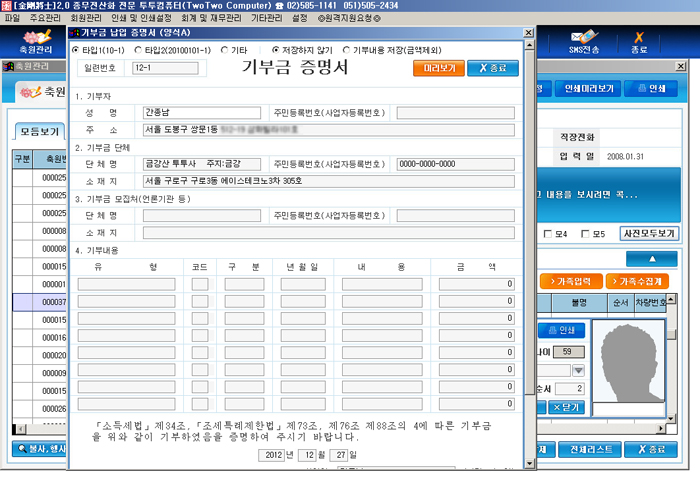Open the 기타관리 menu

(x=267, y=18)
